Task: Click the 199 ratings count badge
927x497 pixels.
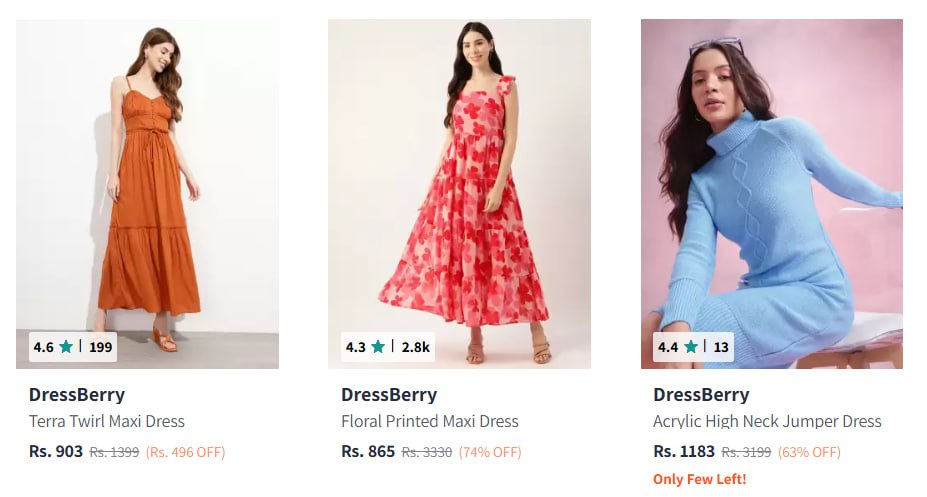Action: (x=100, y=347)
